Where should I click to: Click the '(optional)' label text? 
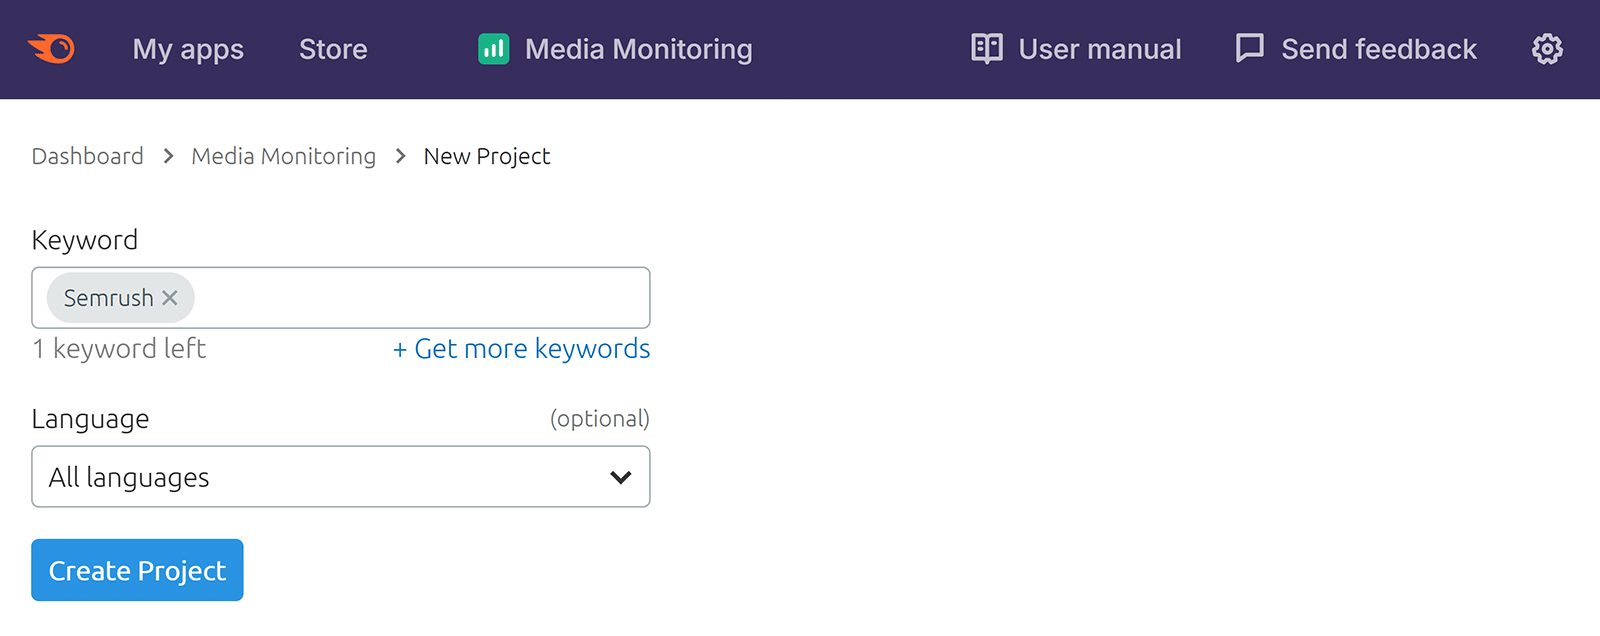pos(600,419)
